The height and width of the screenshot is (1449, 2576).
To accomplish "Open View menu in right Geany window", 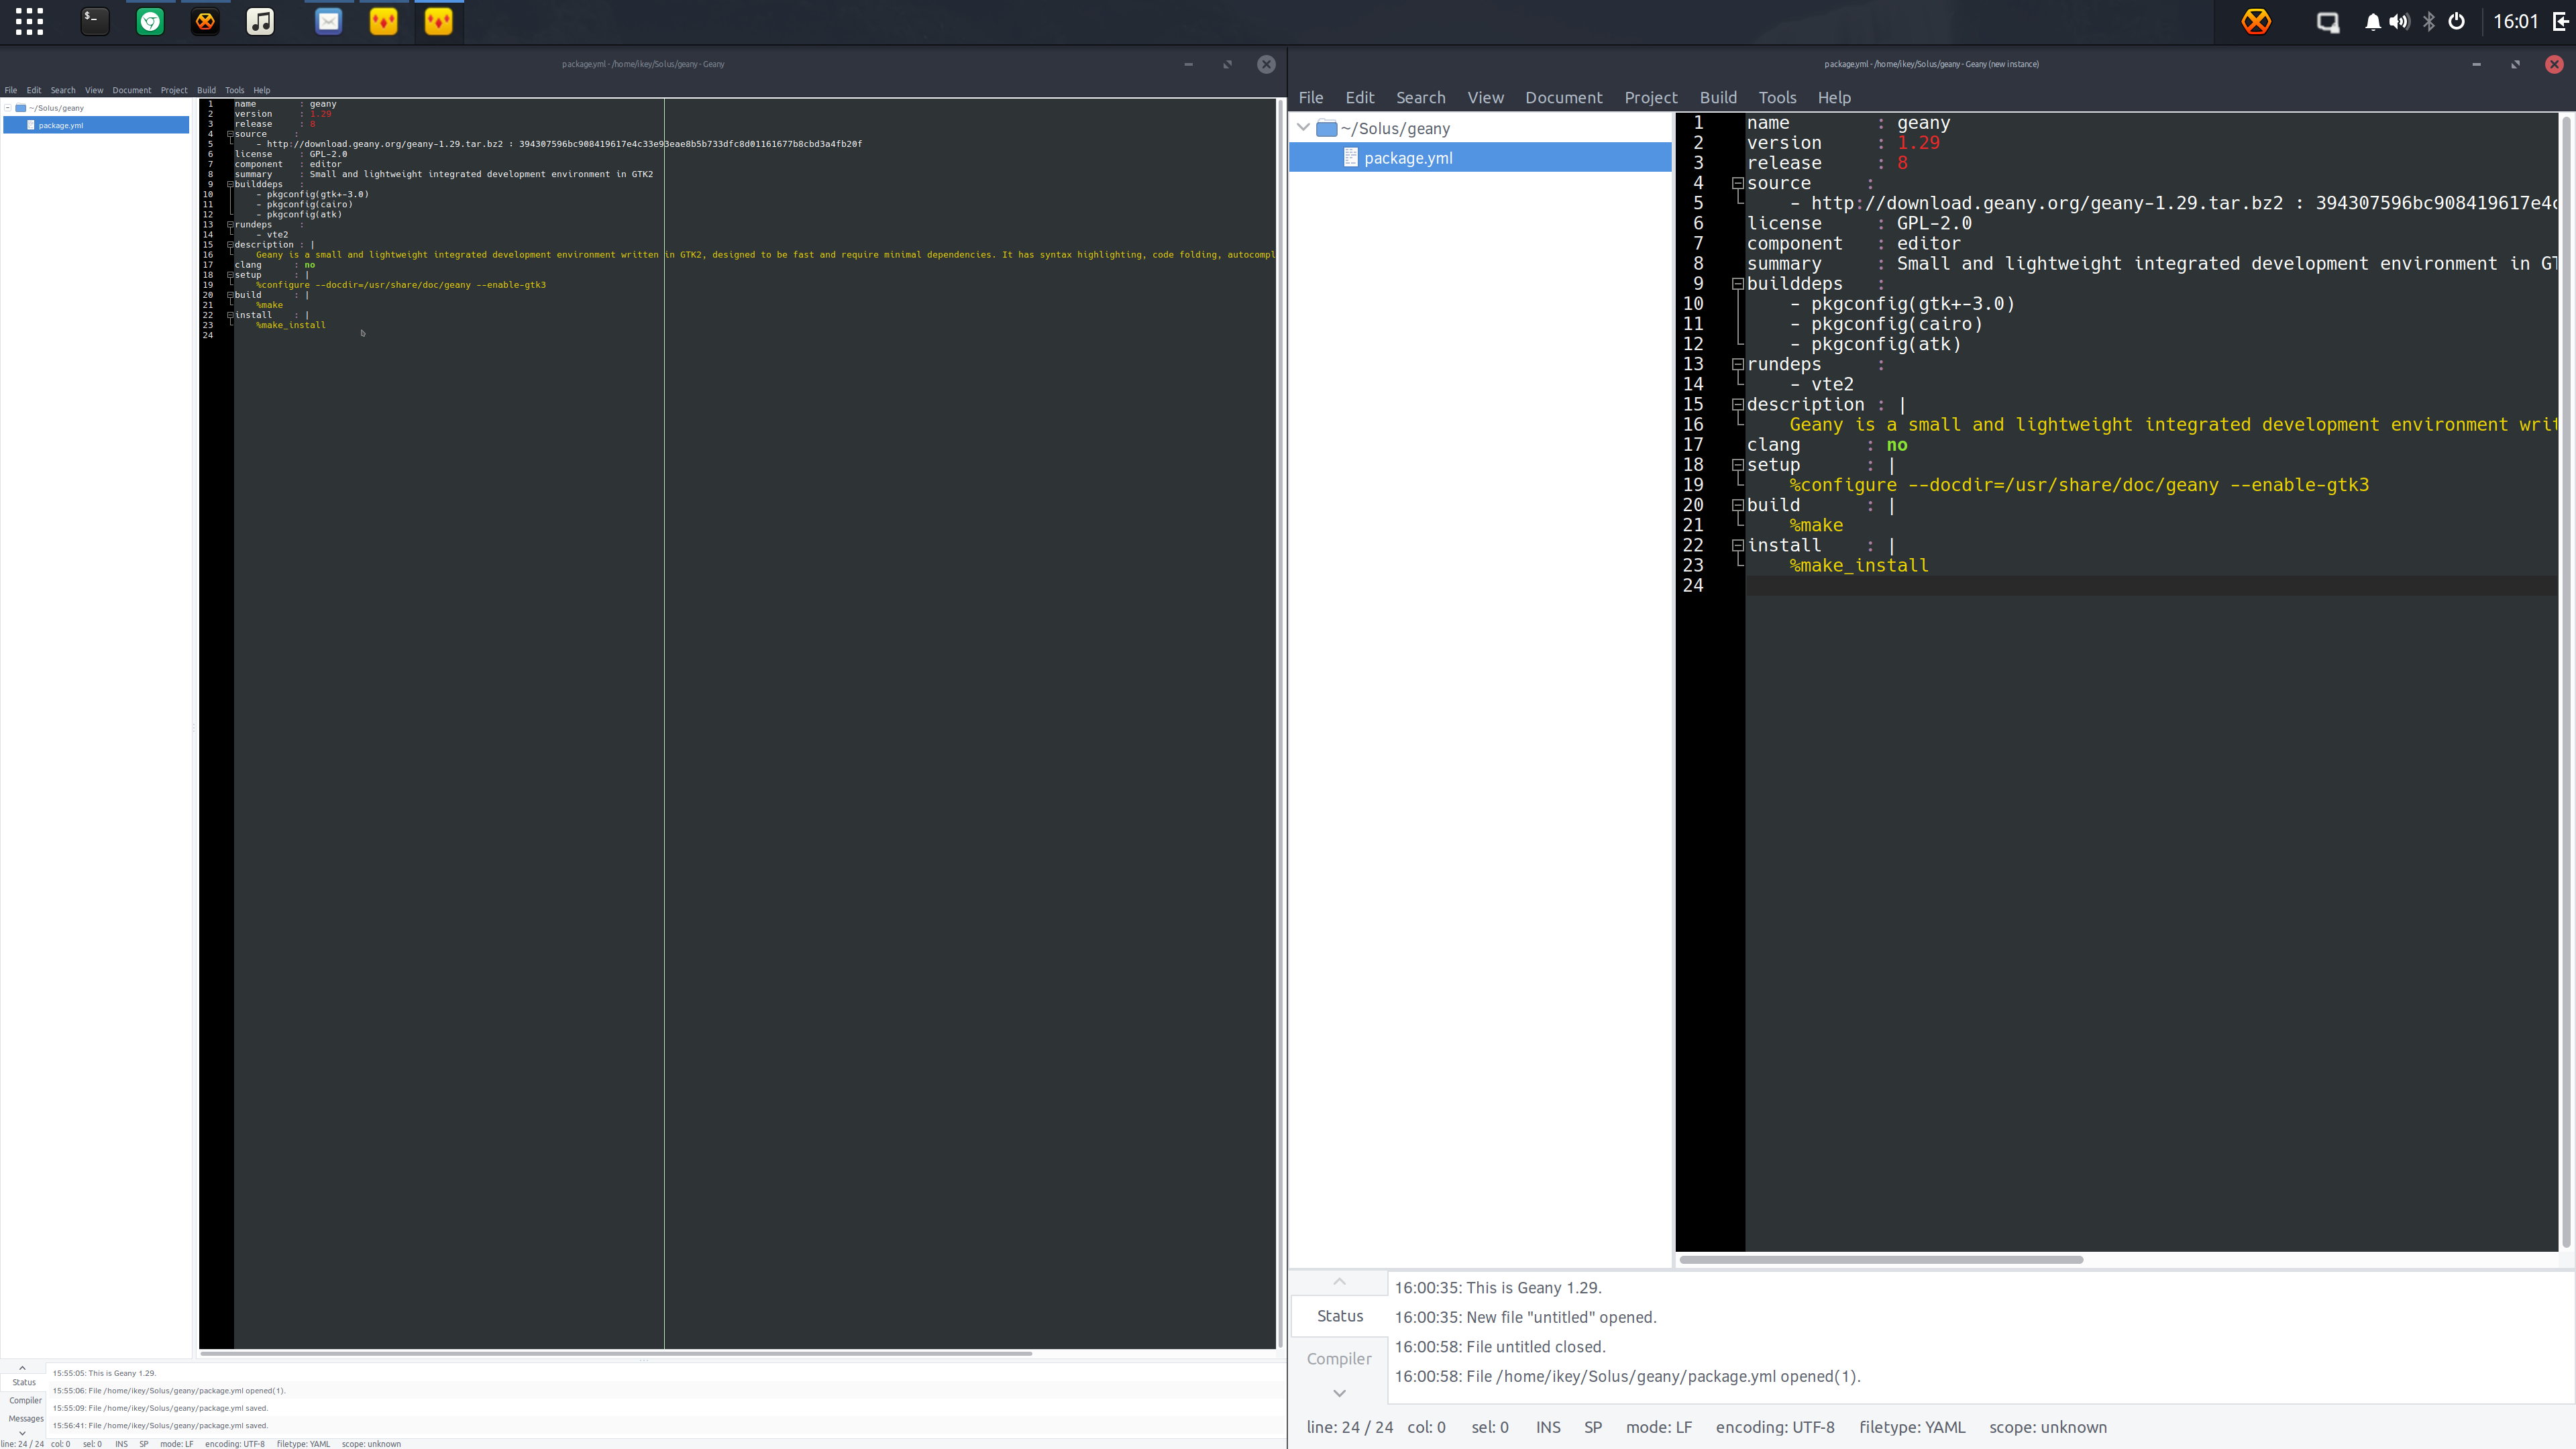I will pyautogui.click(x=1485, y=97).
